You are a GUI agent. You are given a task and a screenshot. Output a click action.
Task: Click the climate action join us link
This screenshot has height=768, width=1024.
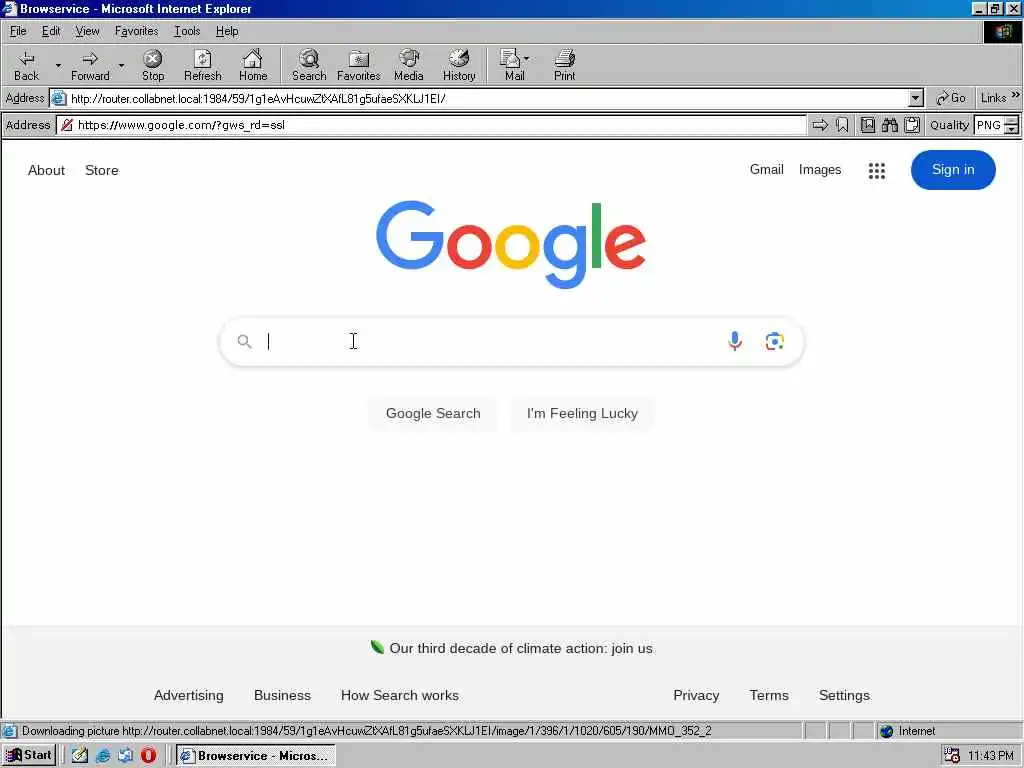pyautogui.click(x=520, y=648)
